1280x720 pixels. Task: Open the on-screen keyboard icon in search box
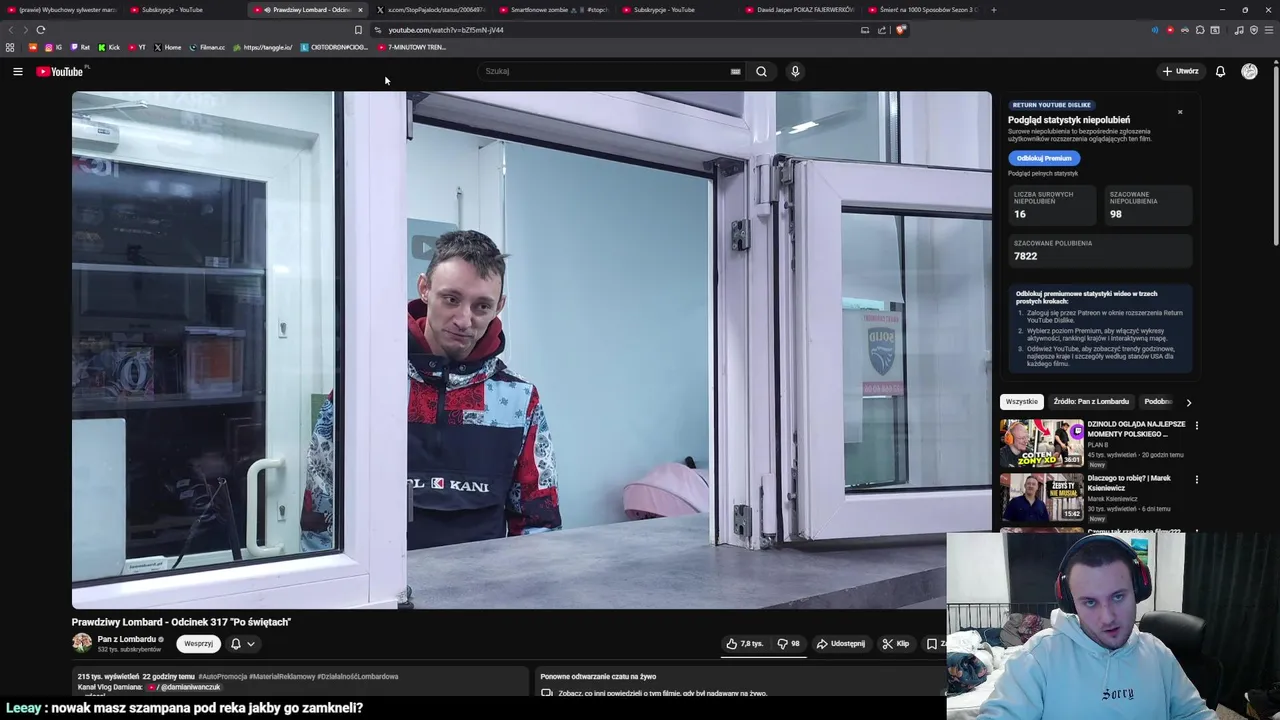(x=735, y=71)
